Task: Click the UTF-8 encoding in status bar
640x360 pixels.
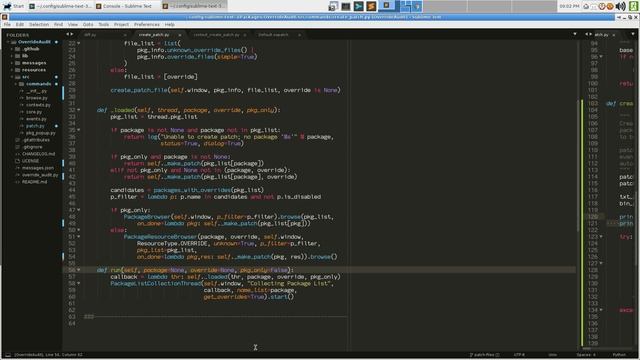Action: tap(519, 355)
